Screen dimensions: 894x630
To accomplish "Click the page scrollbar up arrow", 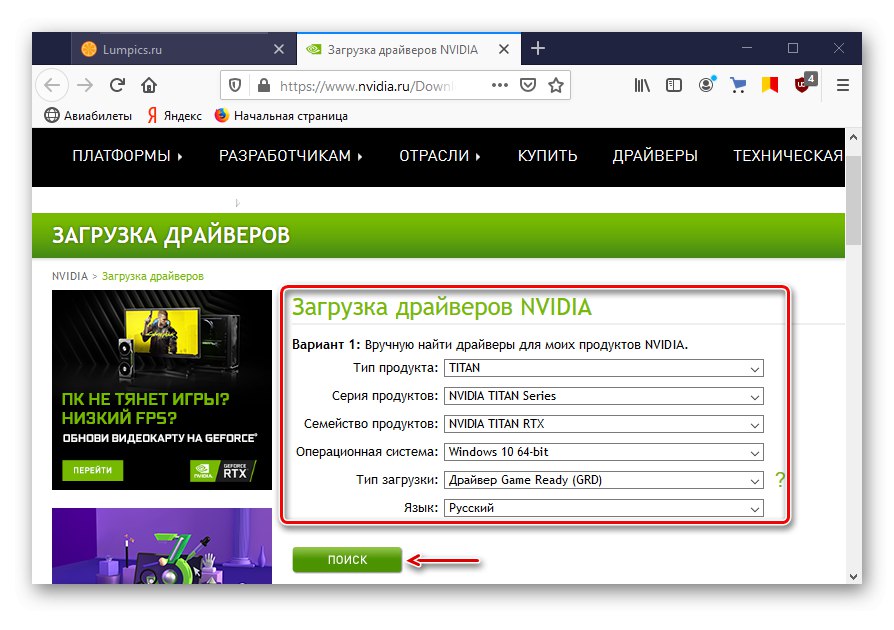I will (853, 137).
